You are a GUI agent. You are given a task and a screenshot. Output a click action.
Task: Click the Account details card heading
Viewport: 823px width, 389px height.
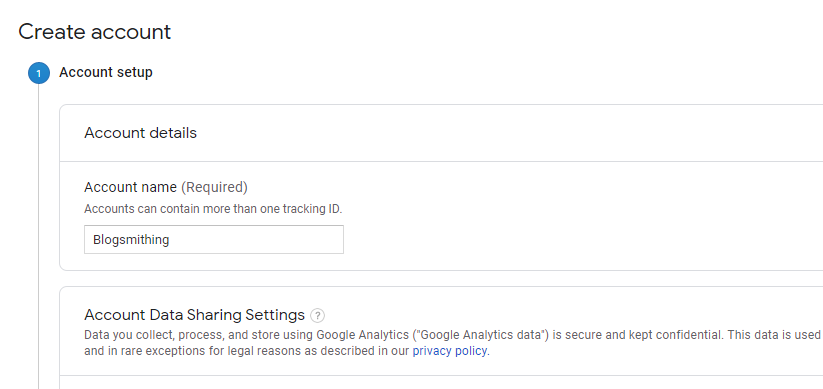pyautogui.click(x=140, y=133)
